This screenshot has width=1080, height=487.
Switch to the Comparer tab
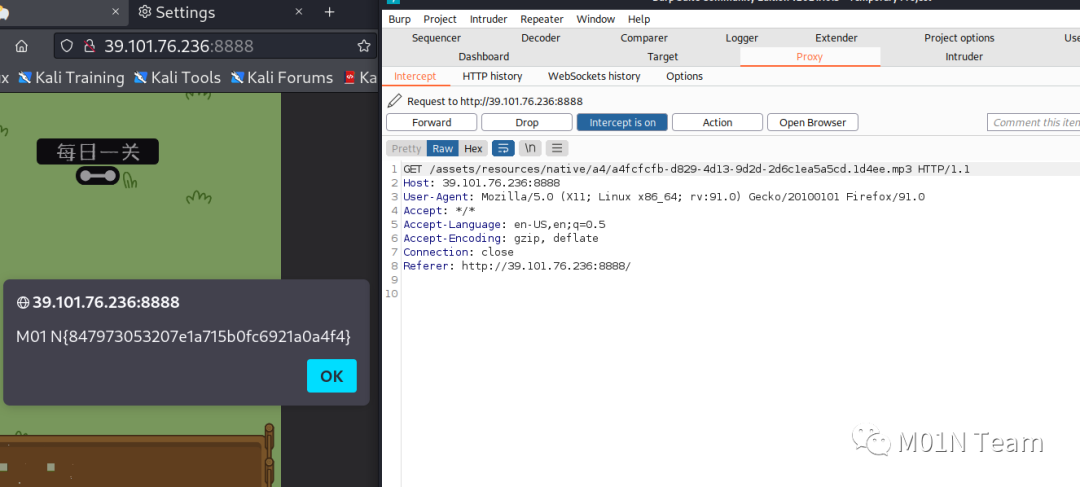(x=644, y=38)
